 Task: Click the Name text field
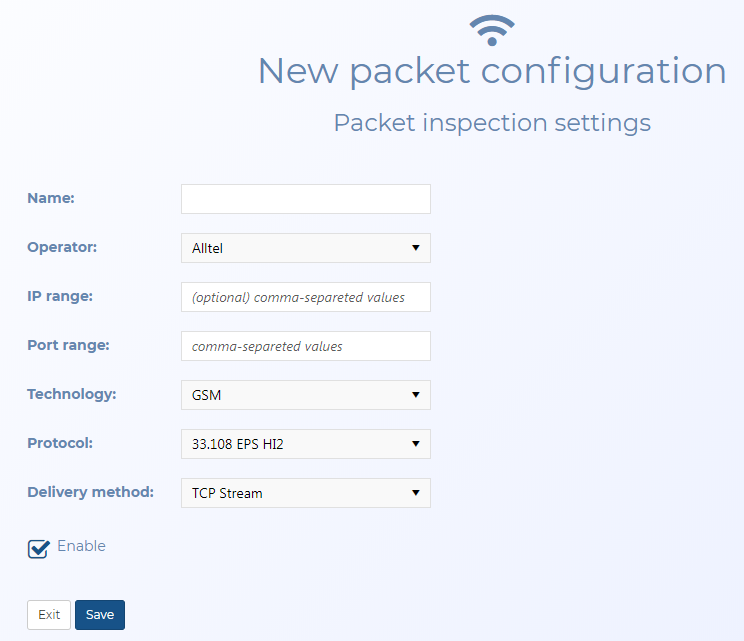click(305, 199)
